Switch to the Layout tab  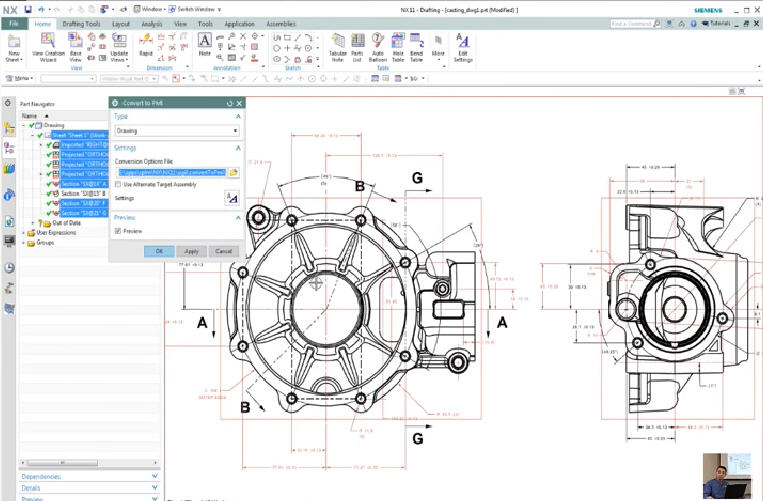click(121, 23)
